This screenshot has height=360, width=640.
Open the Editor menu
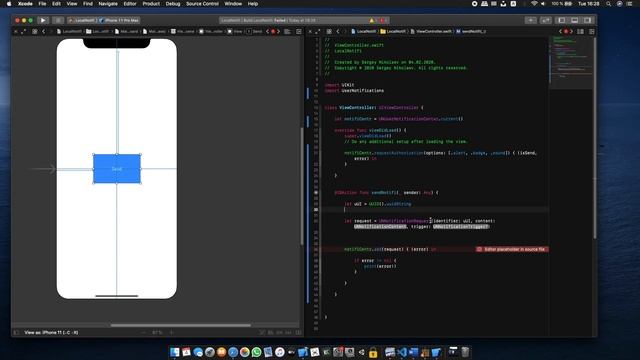(130, 4)
